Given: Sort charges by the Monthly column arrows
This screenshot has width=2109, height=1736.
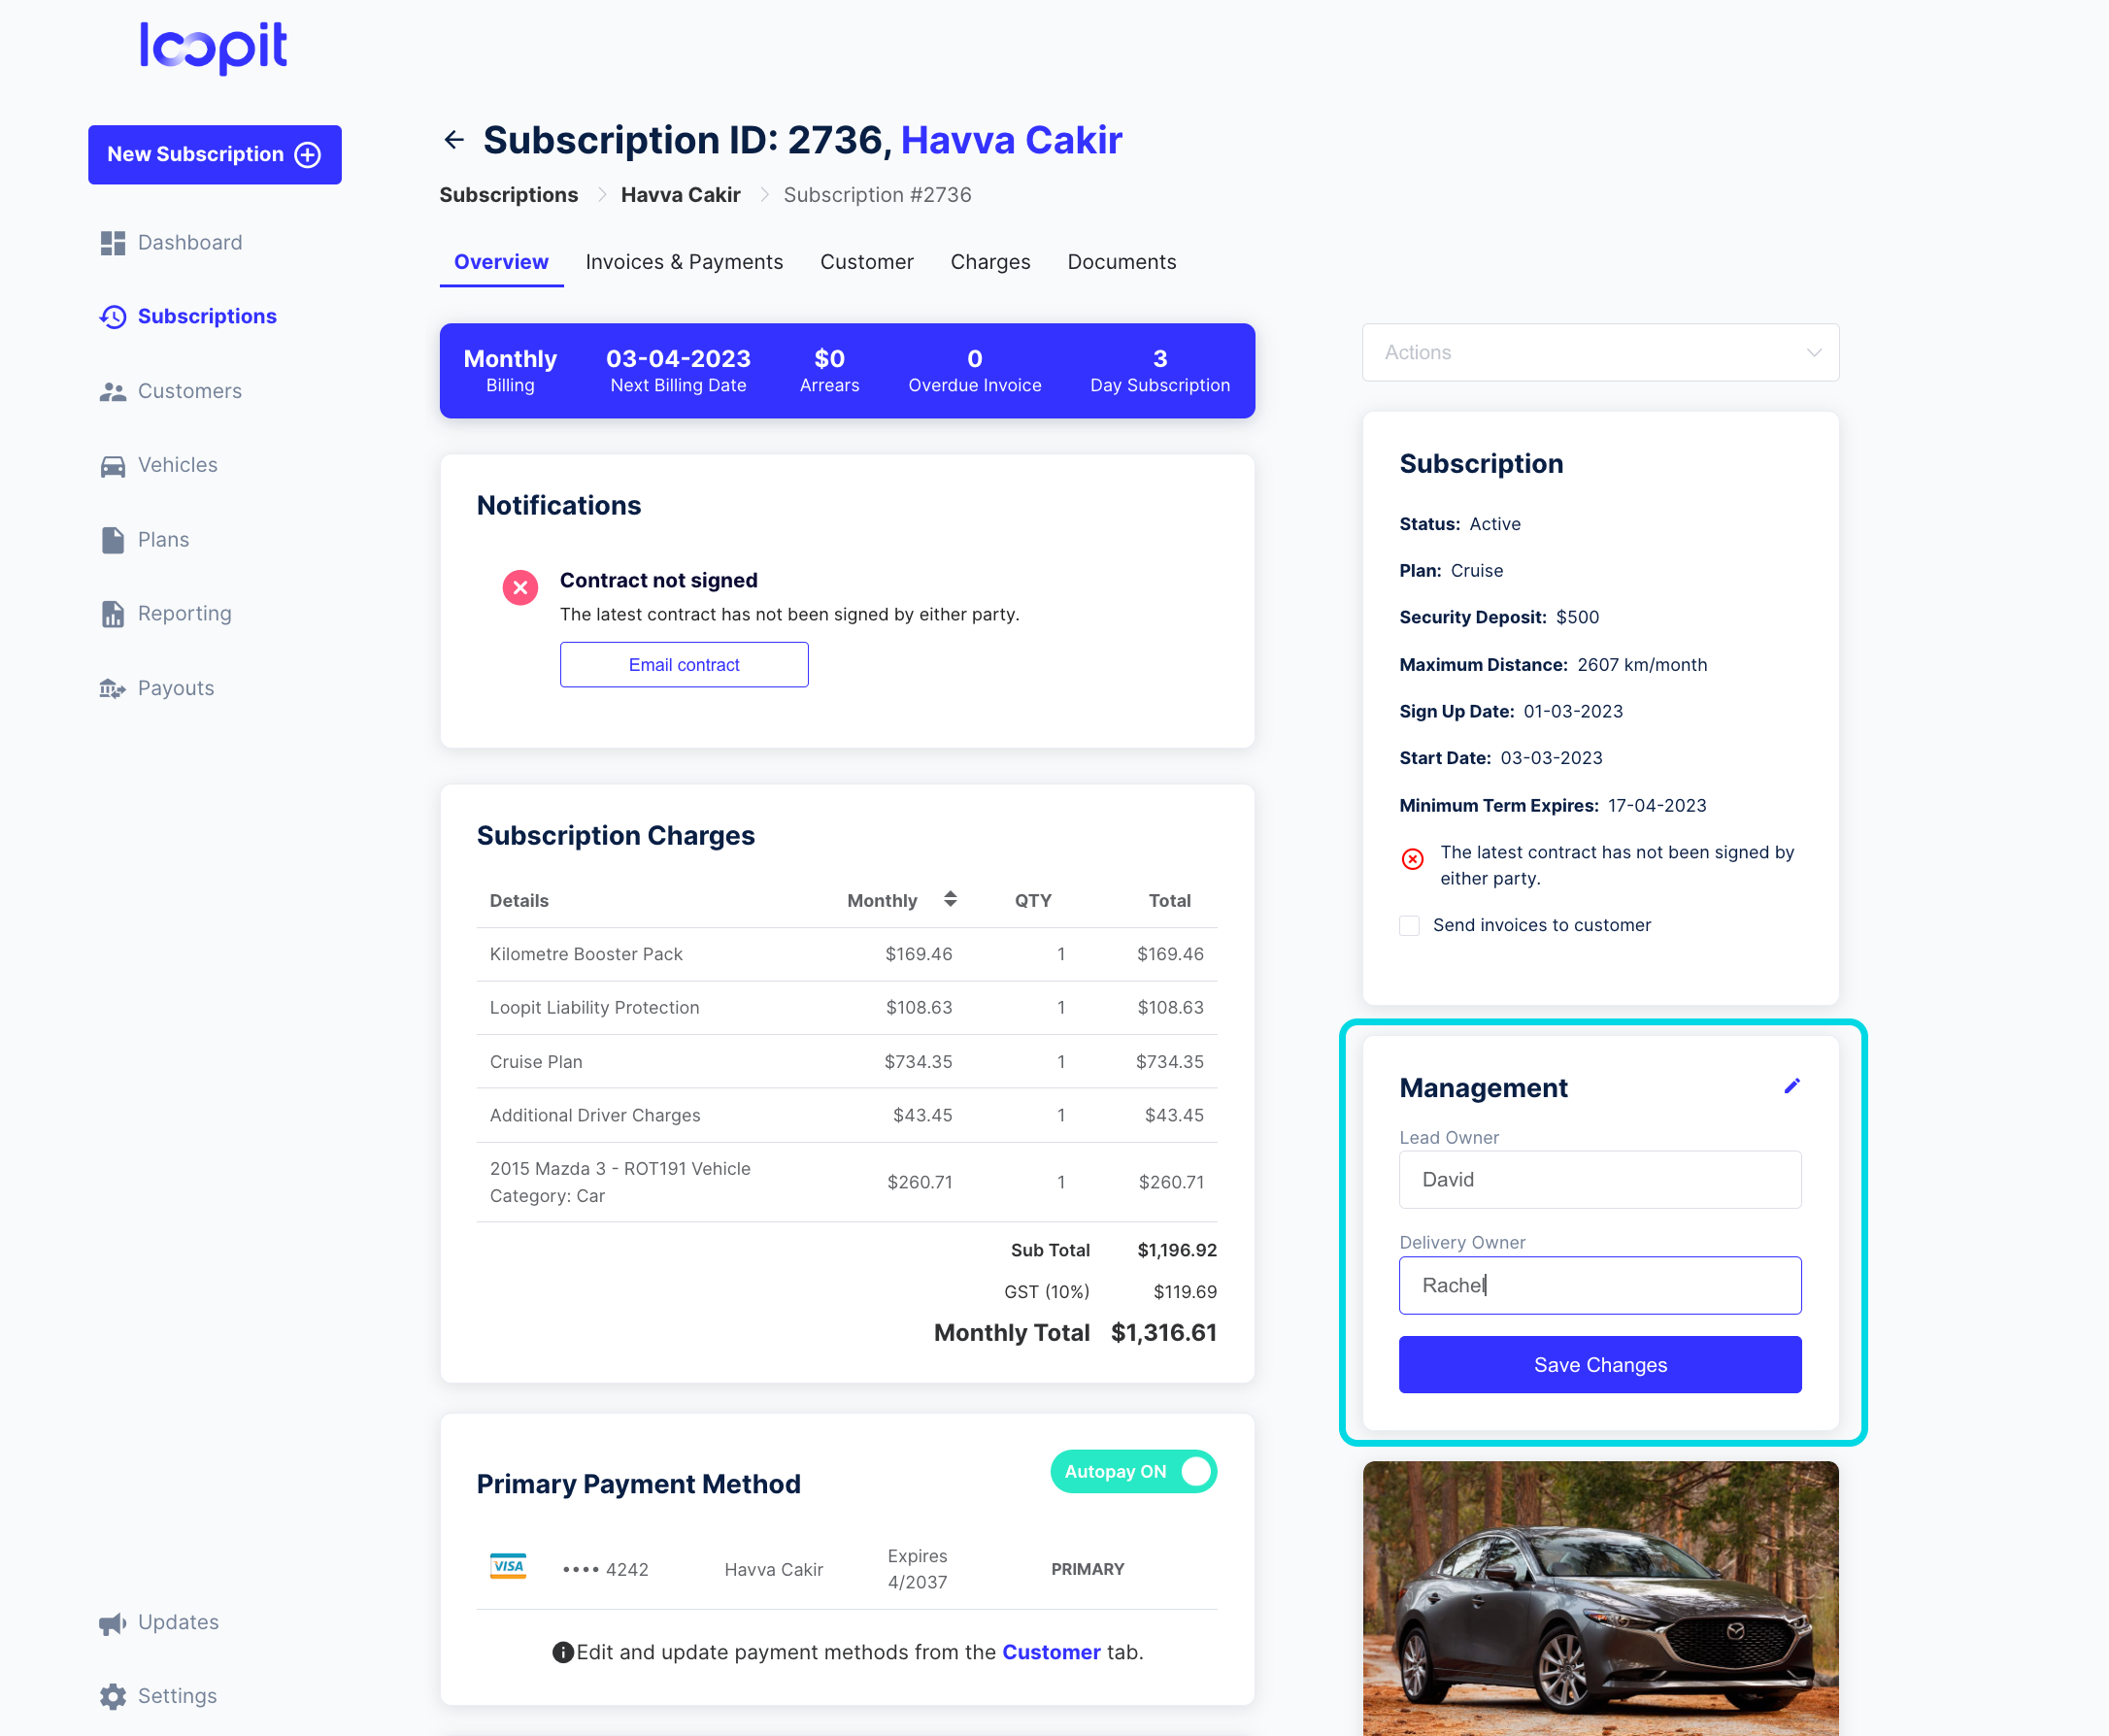Looking at the screenshot, I should tap(950, 899).
